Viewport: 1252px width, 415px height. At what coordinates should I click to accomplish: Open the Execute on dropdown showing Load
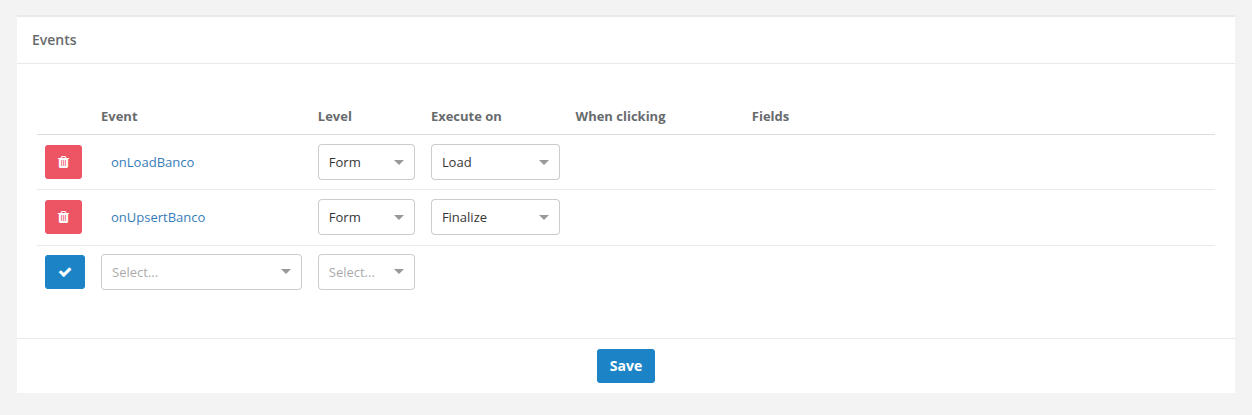point(495,162)
